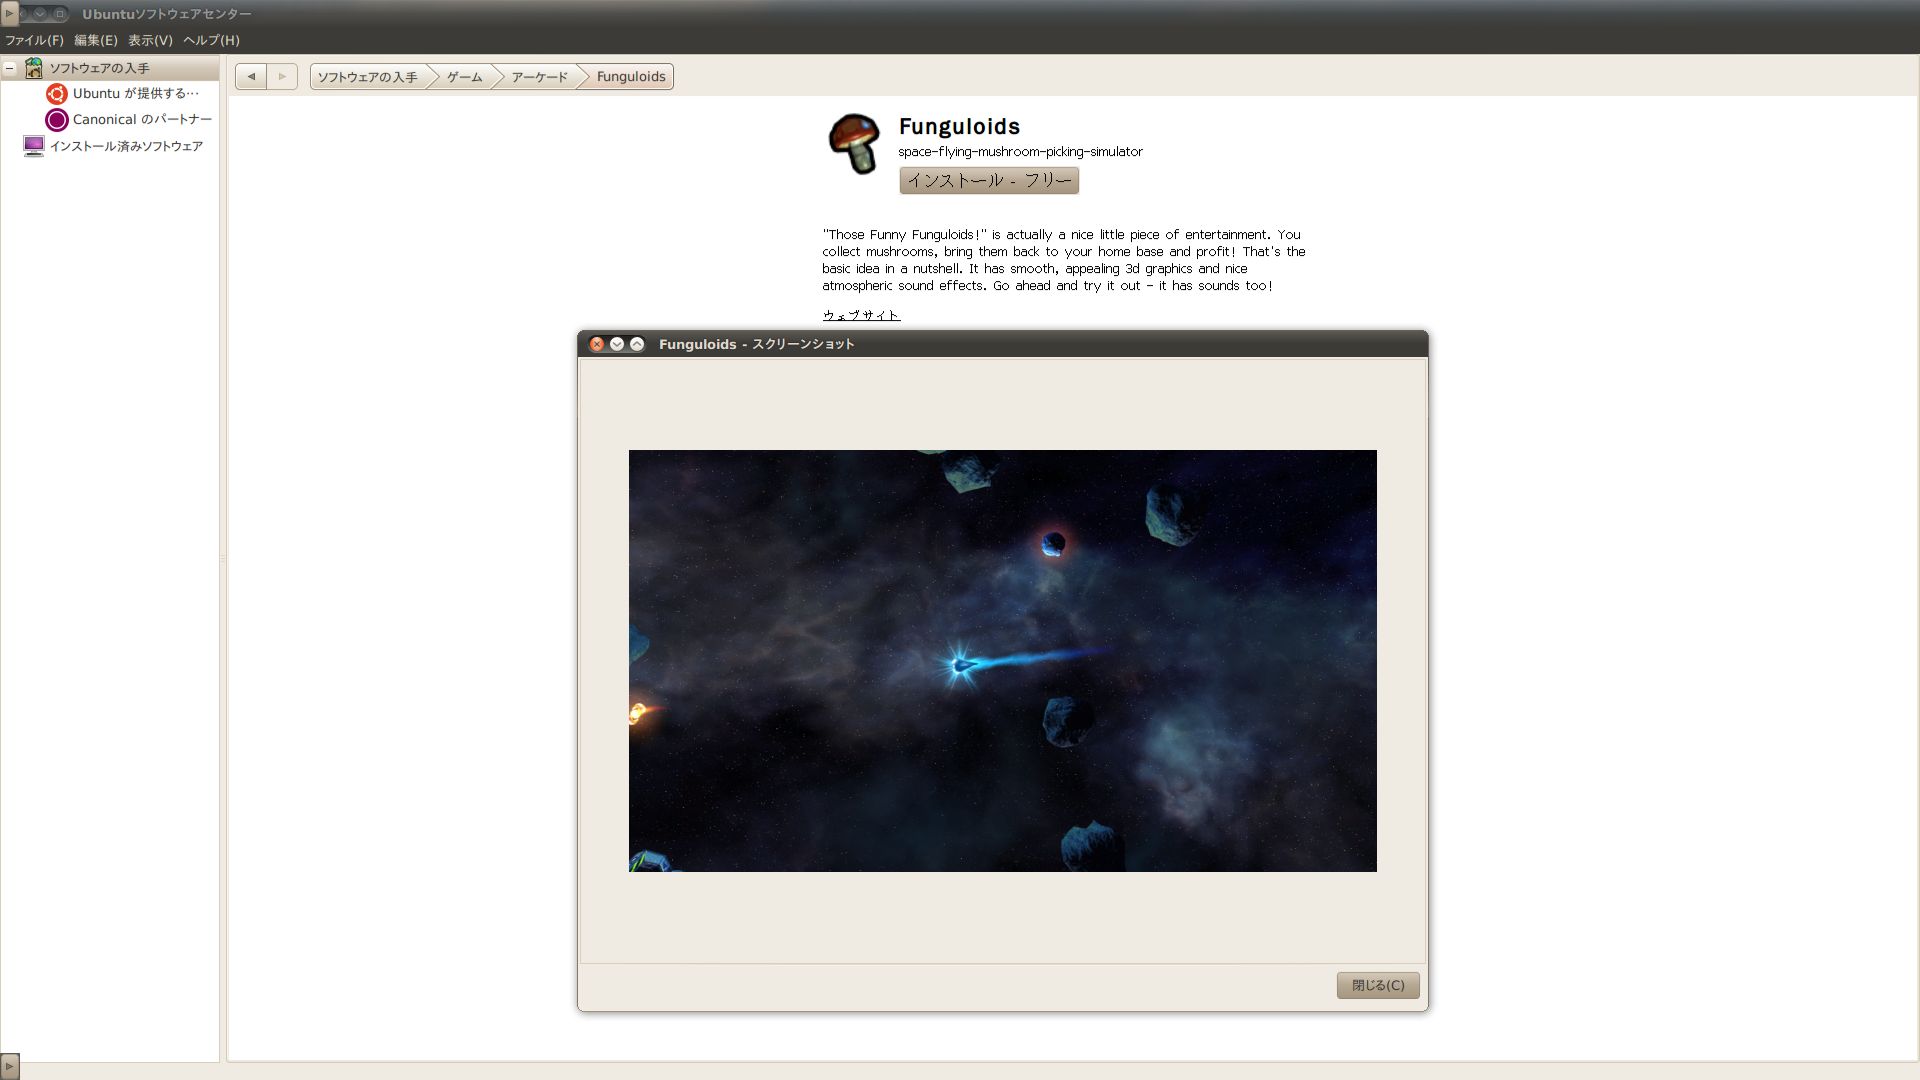Select Funguloids in the breadcrumb
The image size is (1920, 1080).
631,77
